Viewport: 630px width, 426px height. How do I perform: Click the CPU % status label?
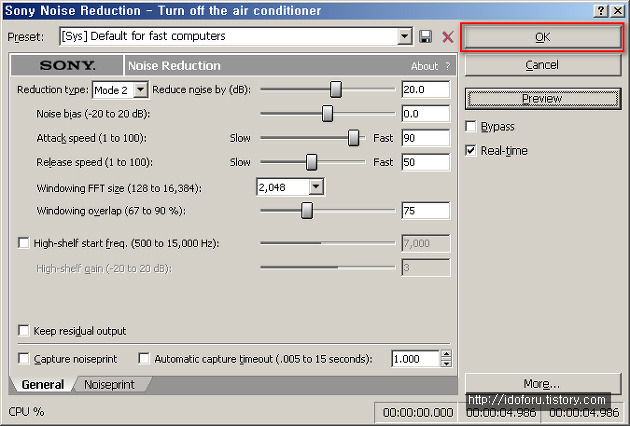[x=26, y=412]
